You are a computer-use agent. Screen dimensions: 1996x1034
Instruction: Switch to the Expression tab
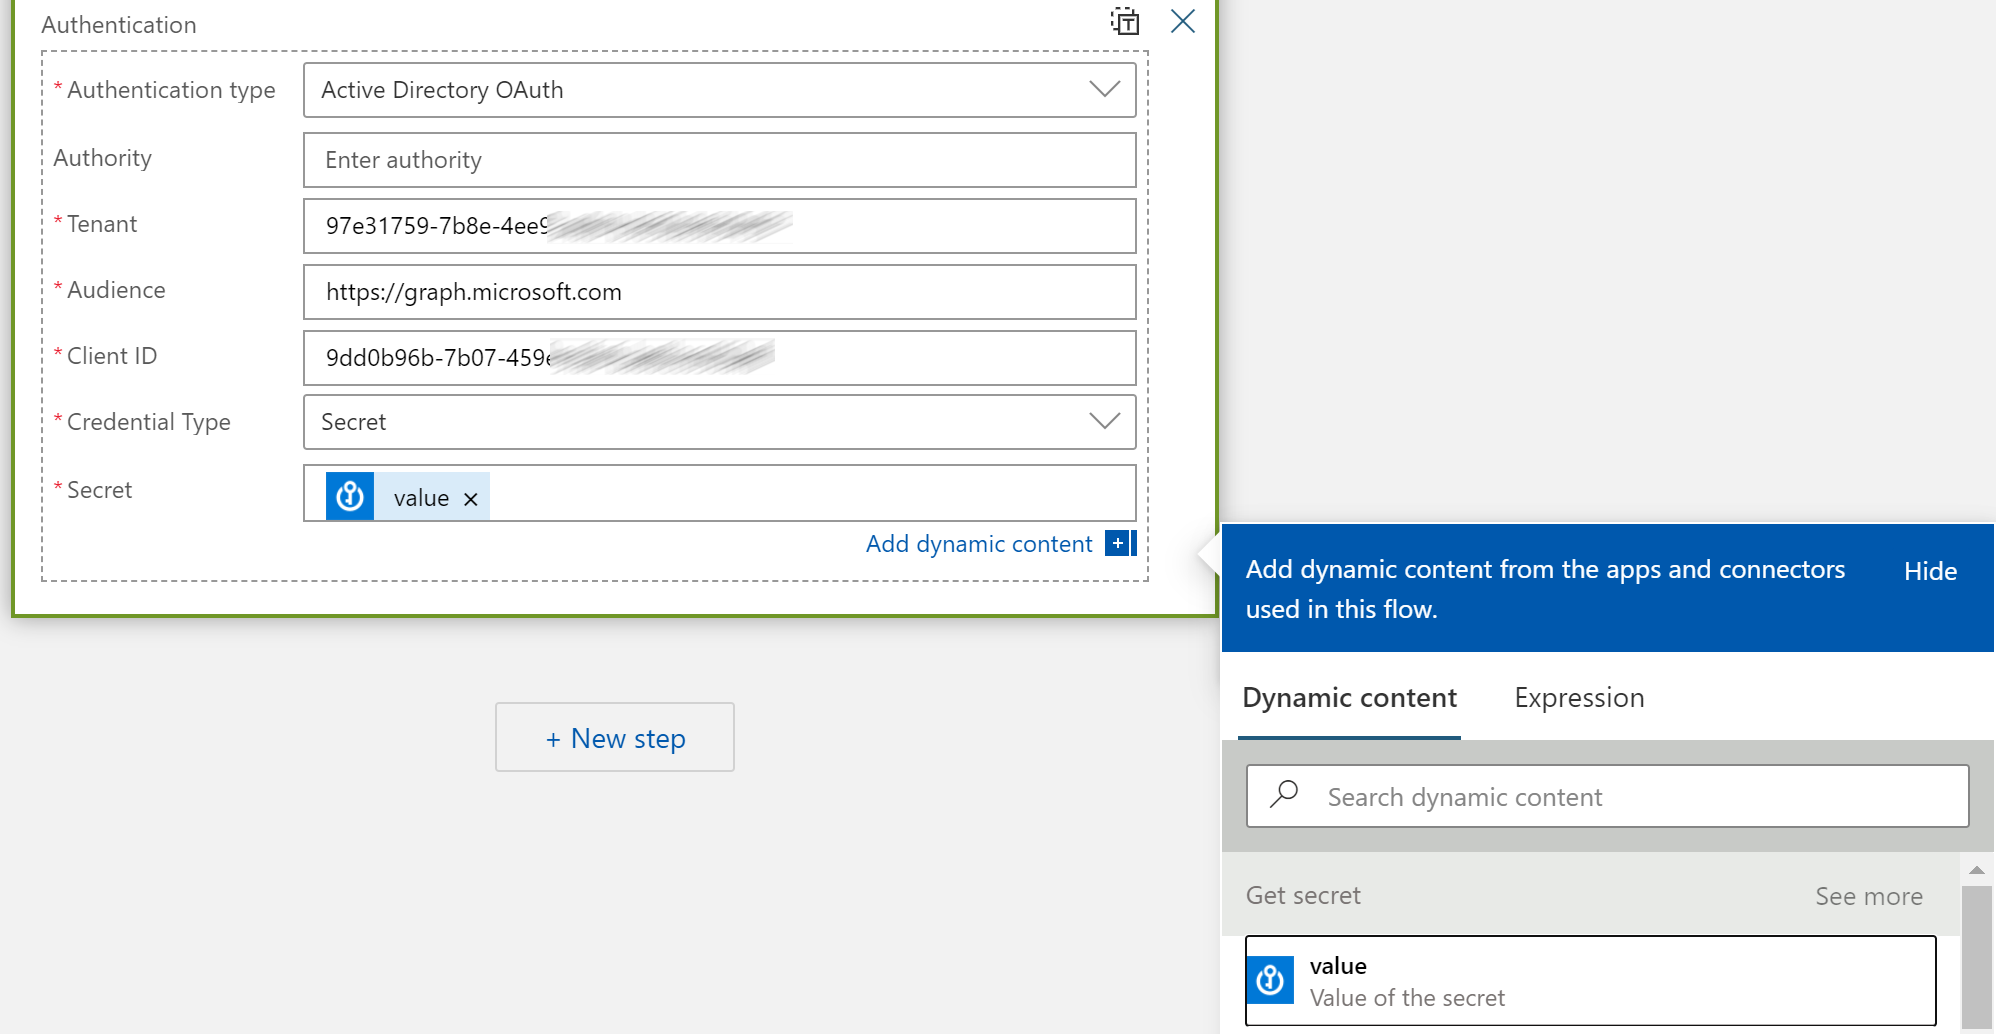click(1578, 697)
